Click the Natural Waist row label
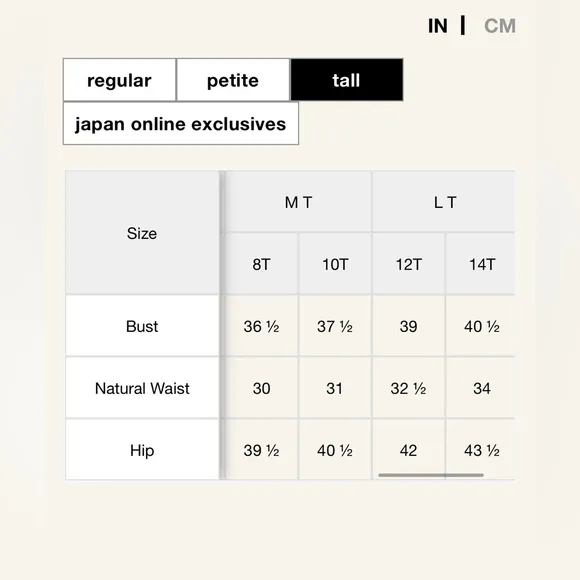The height and width of the screenshot is (580, 580). click(142, 388)
